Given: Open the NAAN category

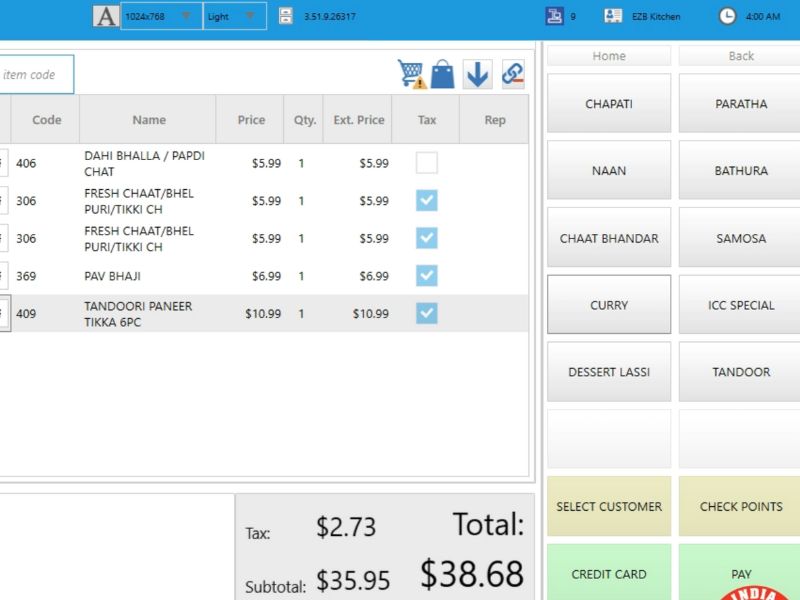Looking at the screenshot, I should click(x=609, y=170).
